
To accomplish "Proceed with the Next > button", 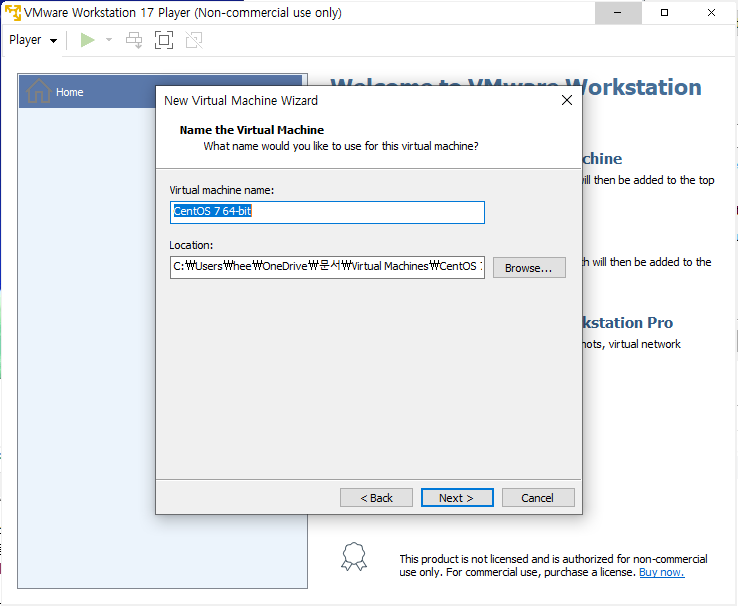I will coord(457,498).
